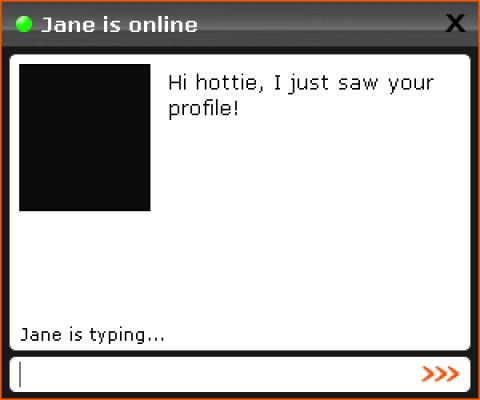Image resolution: width=480 pixels, height=400 pixels.
Task: Click the word "hottie" in the chat message
Action: (x=229, y=82)
